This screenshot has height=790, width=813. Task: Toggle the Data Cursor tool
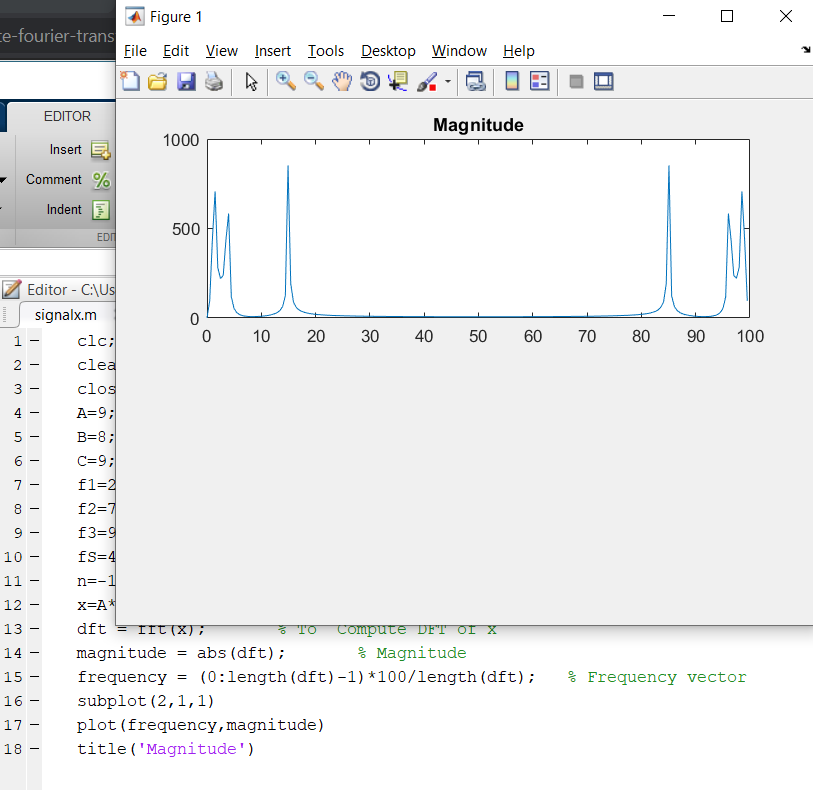pos(398,82)
